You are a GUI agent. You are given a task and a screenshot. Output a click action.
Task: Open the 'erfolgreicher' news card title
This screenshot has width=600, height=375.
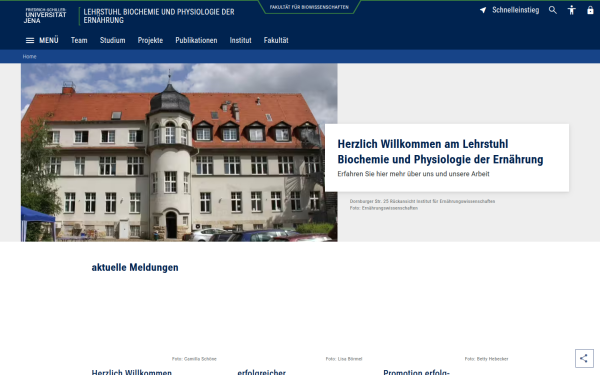(261, 372)
